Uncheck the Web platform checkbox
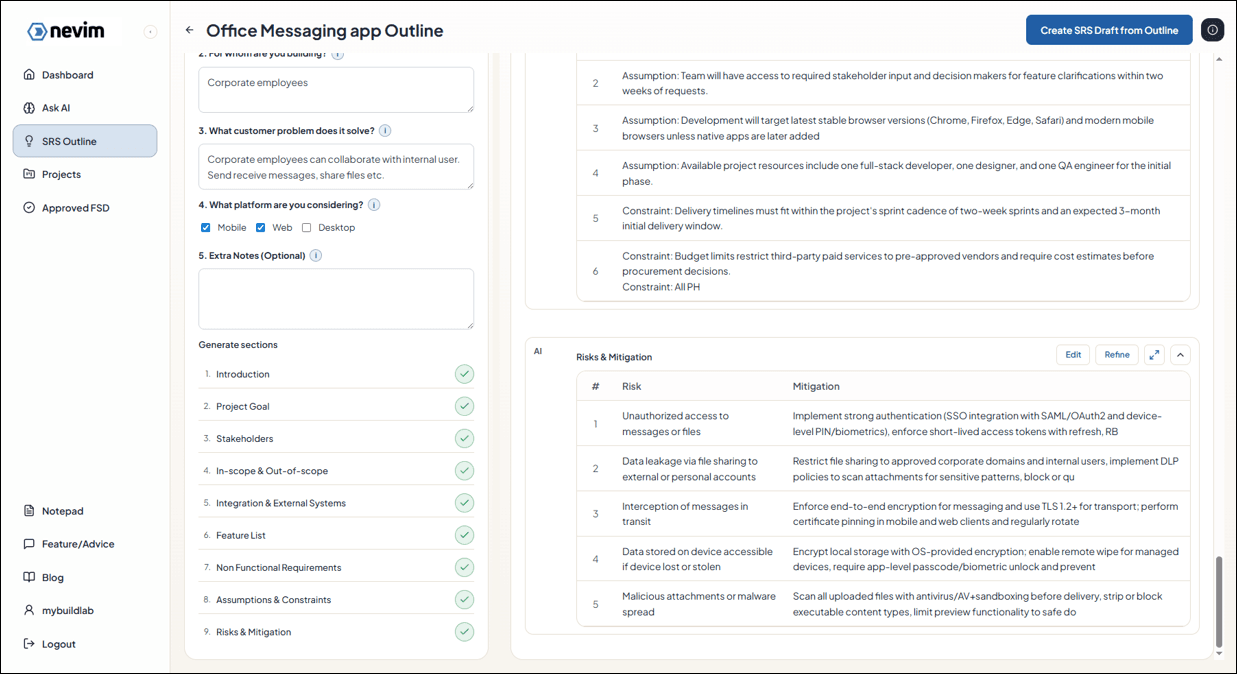The image size is (1237, 674). click(x=261, y=228)
